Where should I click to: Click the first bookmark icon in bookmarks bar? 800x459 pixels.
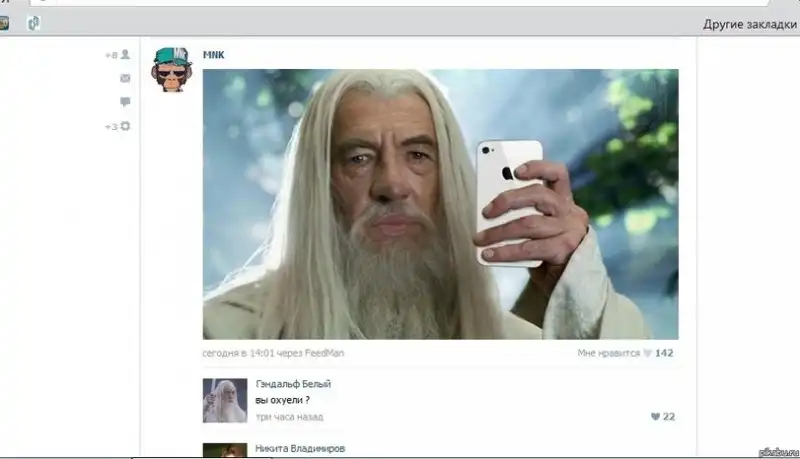click(3, 22)
